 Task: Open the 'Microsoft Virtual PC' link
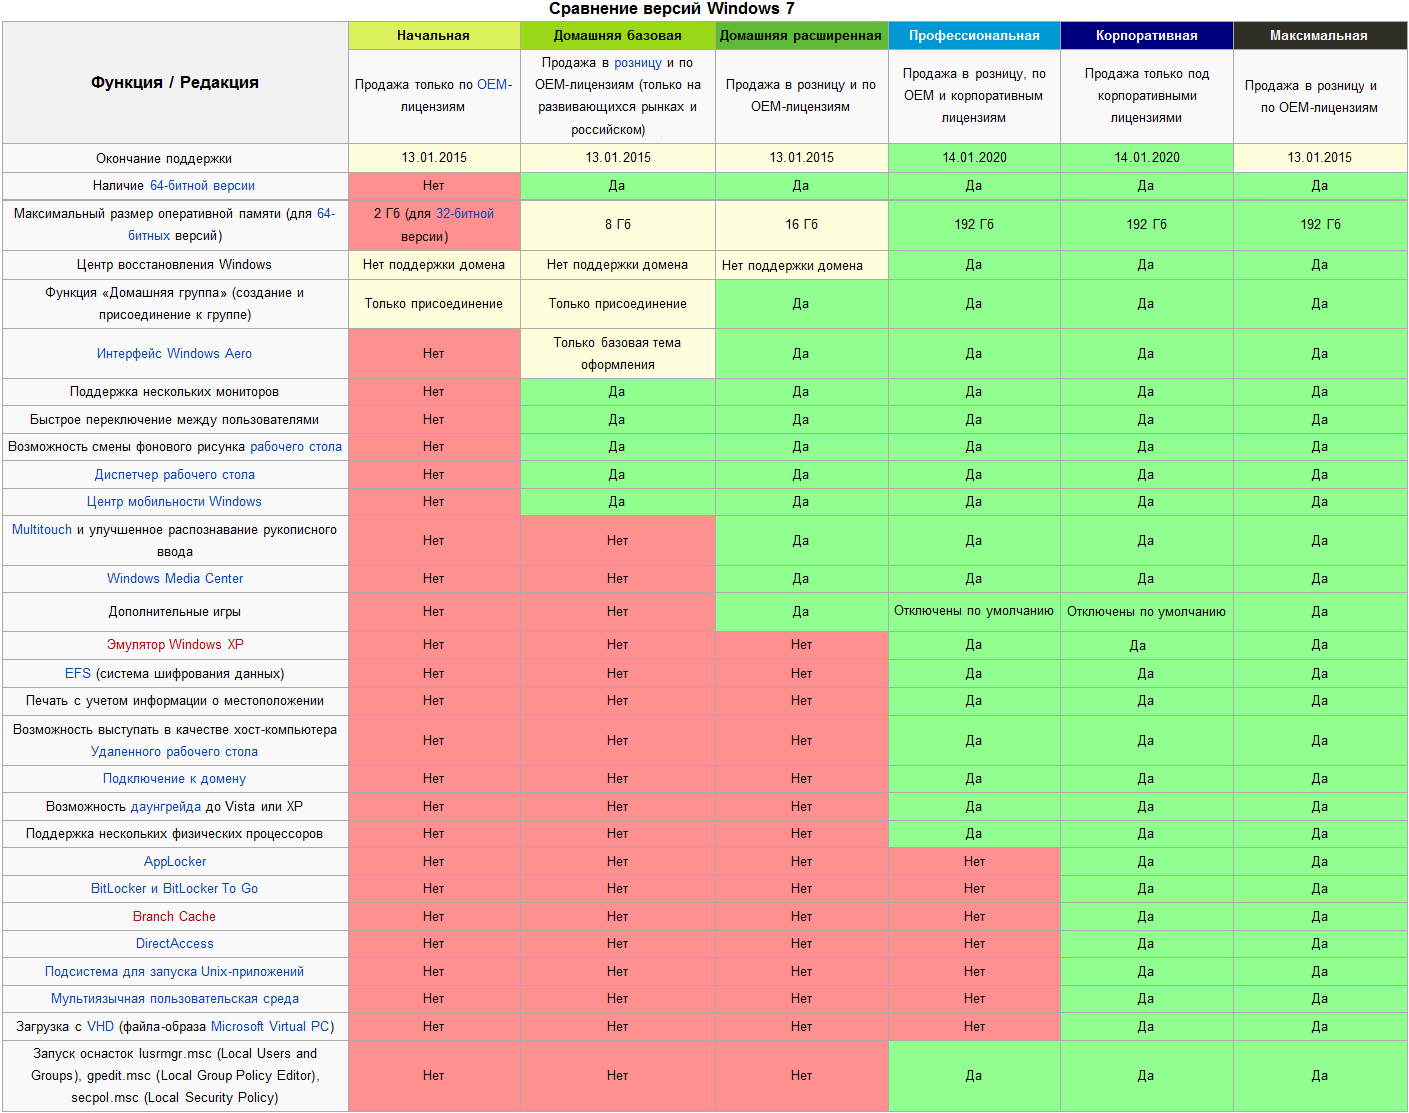point(270,1027)
